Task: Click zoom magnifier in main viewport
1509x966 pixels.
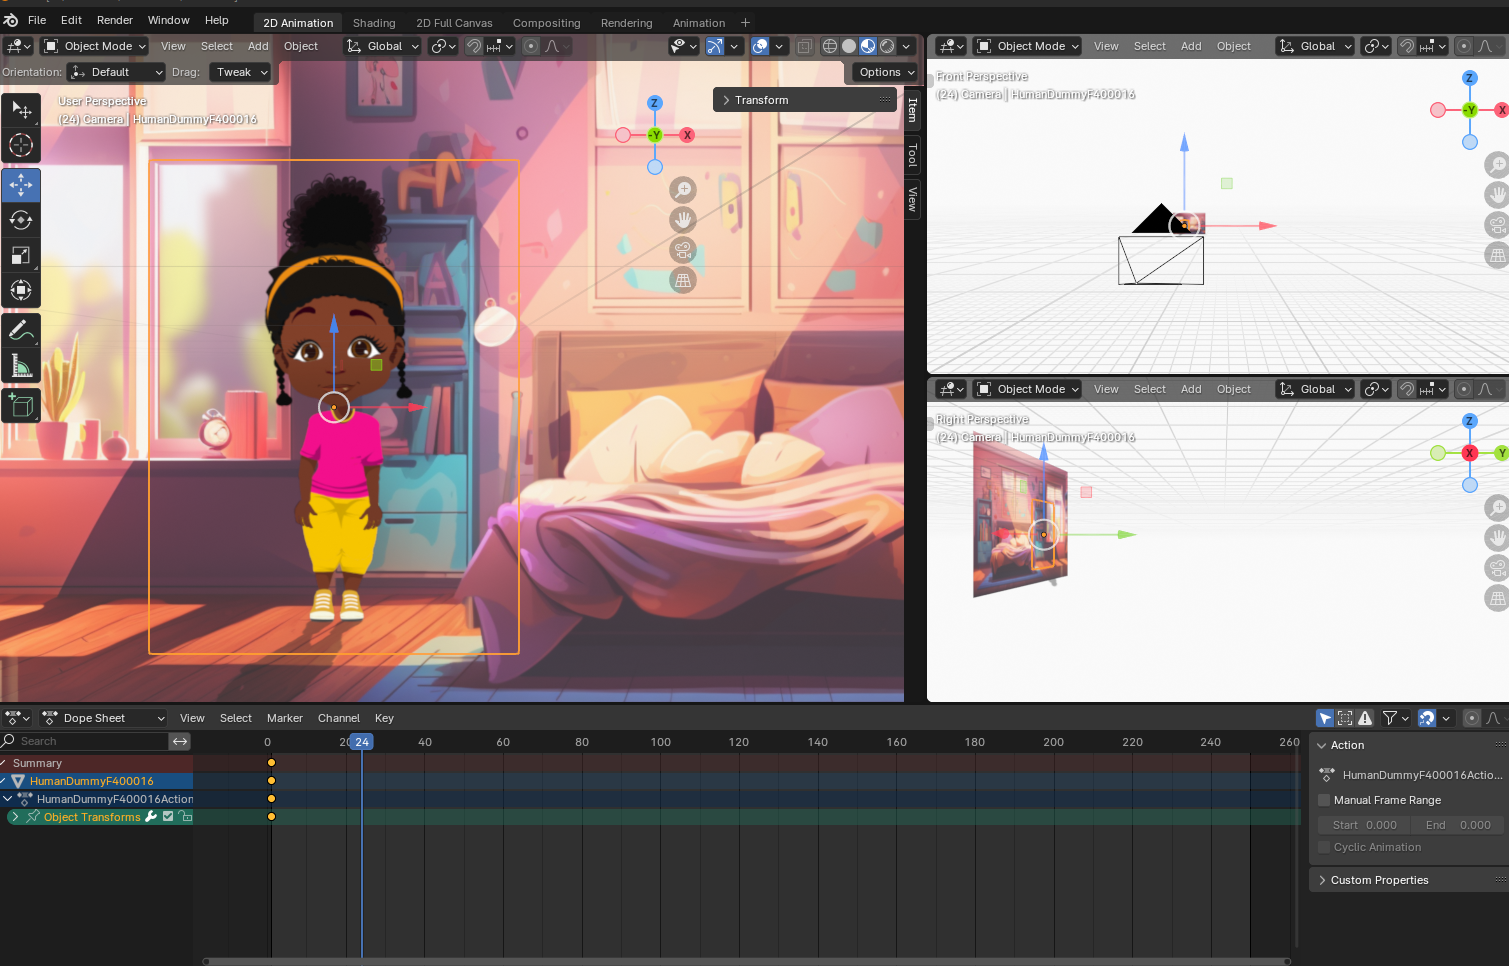Action: tap(683, 189)
